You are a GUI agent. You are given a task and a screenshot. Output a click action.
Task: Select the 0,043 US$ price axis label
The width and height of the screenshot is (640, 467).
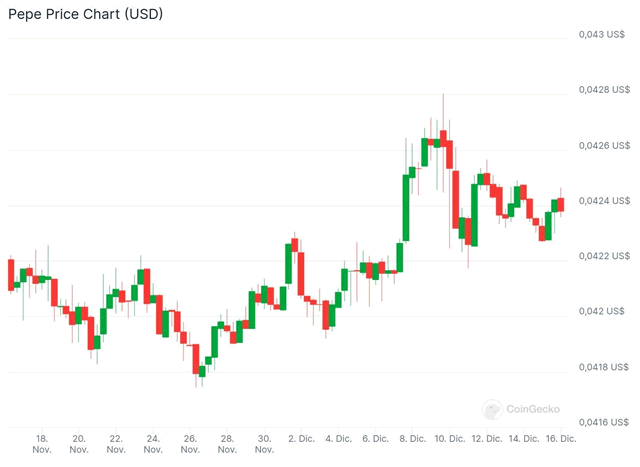point(605,35)
